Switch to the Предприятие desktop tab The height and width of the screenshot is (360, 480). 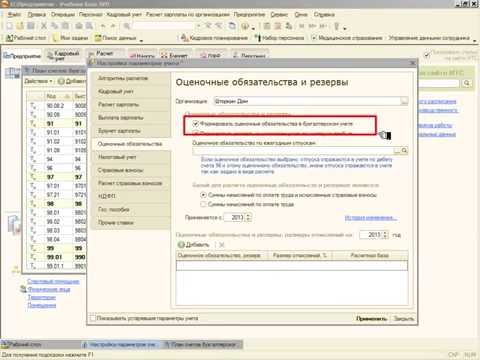click(x=22, y=56)
